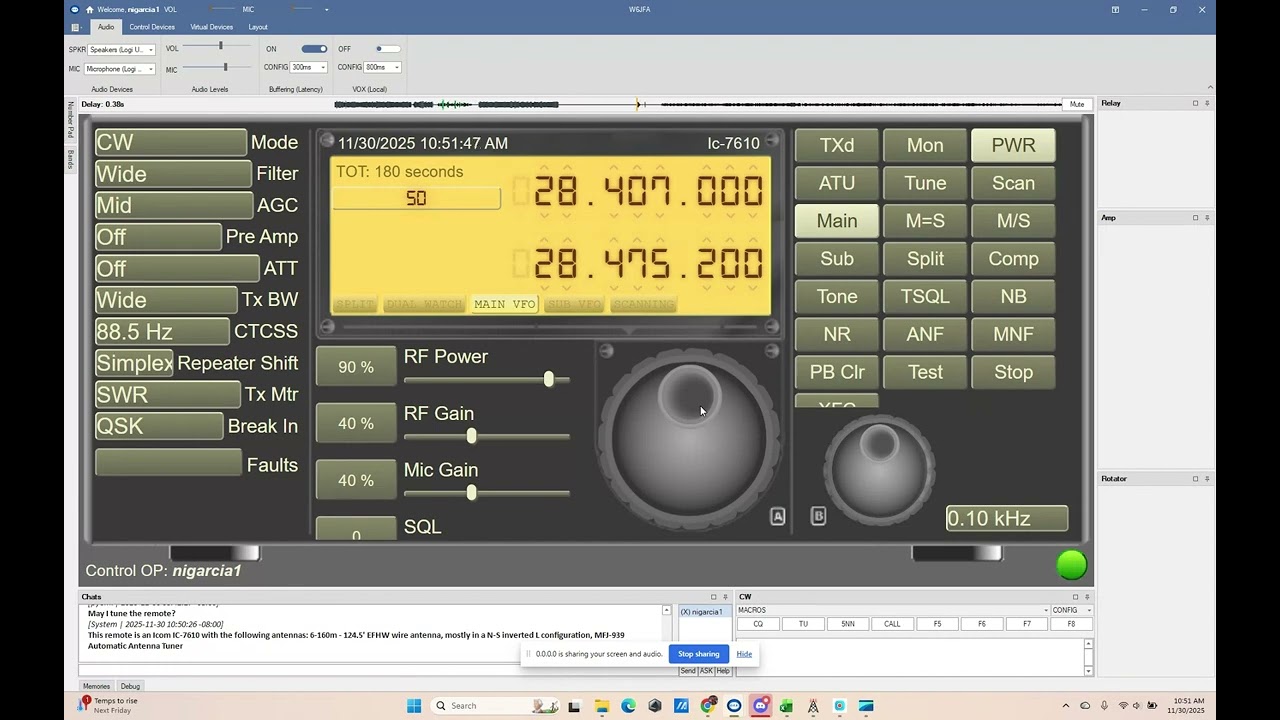Click the Windows taskbar Search box
Image resolution: width=1280 pixels, height=720 pixels.
click(496, 706)
